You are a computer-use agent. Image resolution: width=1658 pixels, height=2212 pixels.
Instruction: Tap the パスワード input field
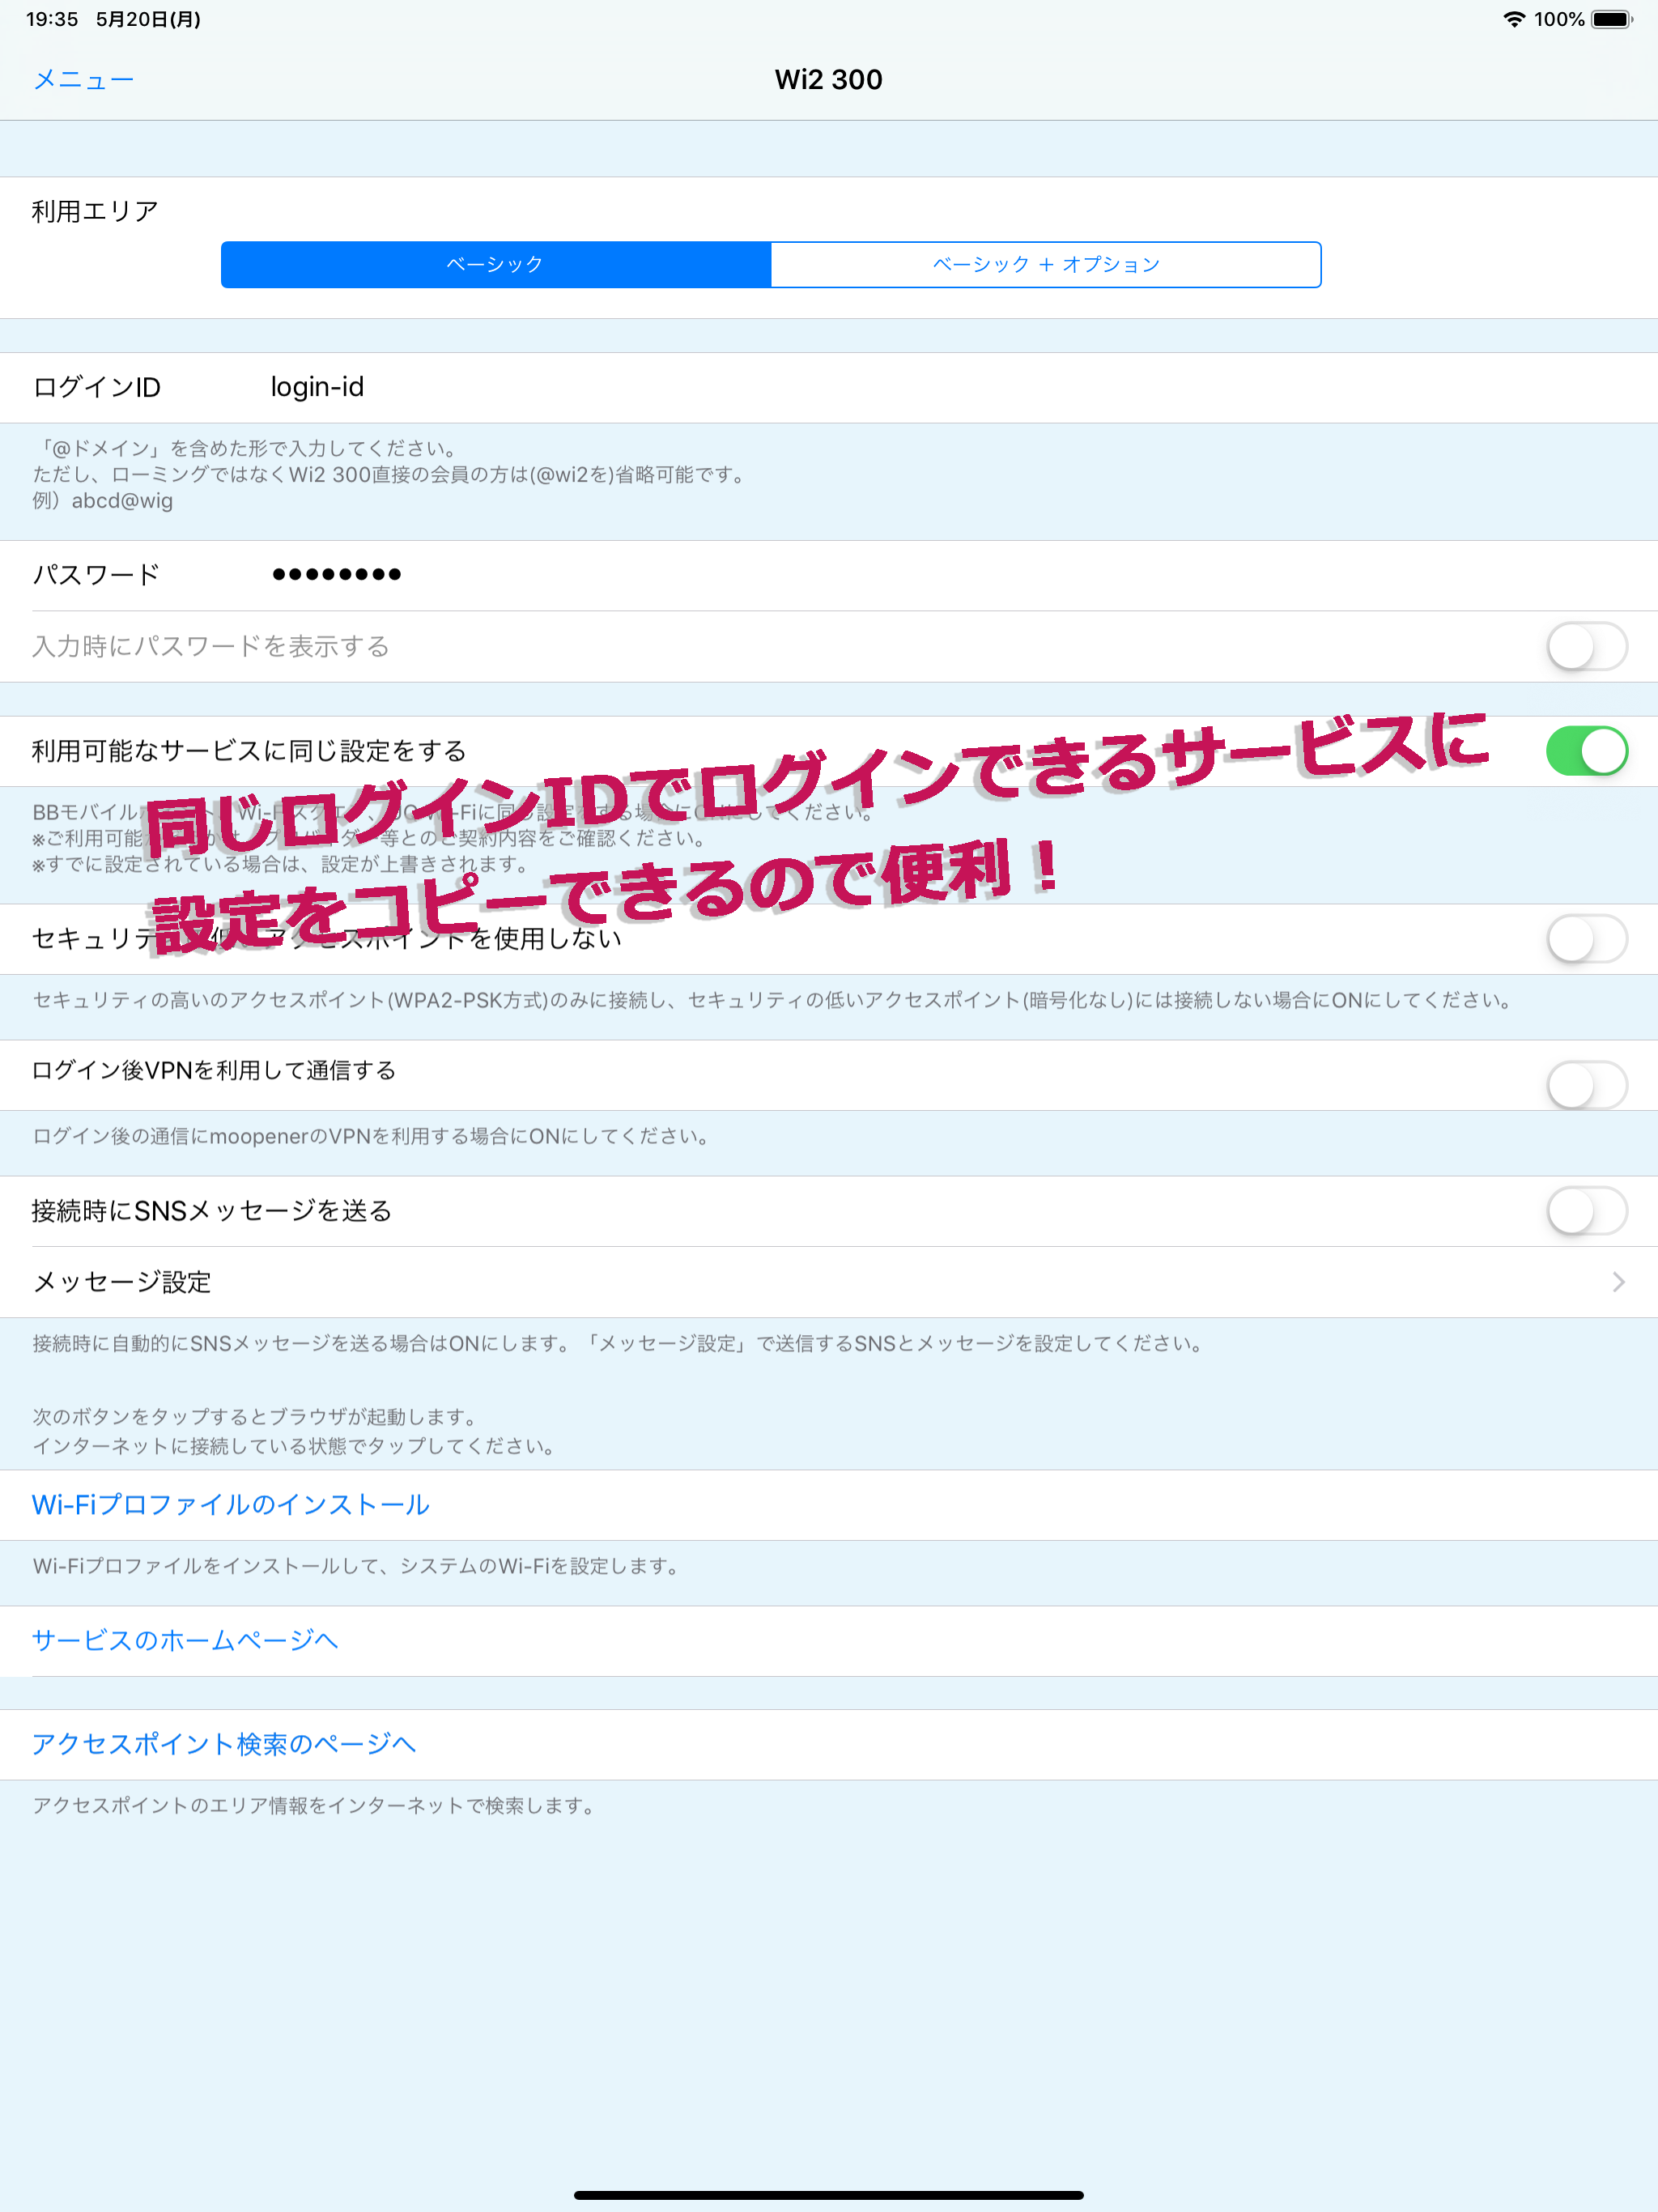(x=829, y=575)
